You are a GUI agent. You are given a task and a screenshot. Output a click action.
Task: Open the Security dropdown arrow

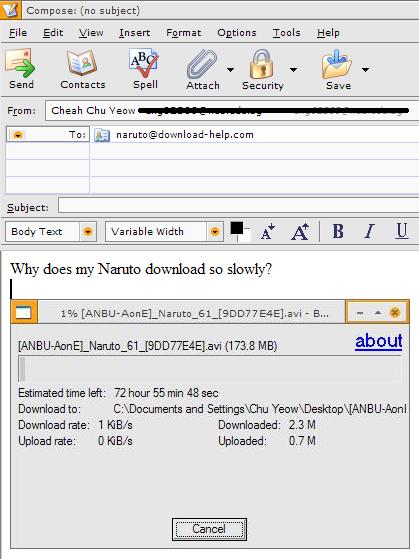click(x=293, y=70)
